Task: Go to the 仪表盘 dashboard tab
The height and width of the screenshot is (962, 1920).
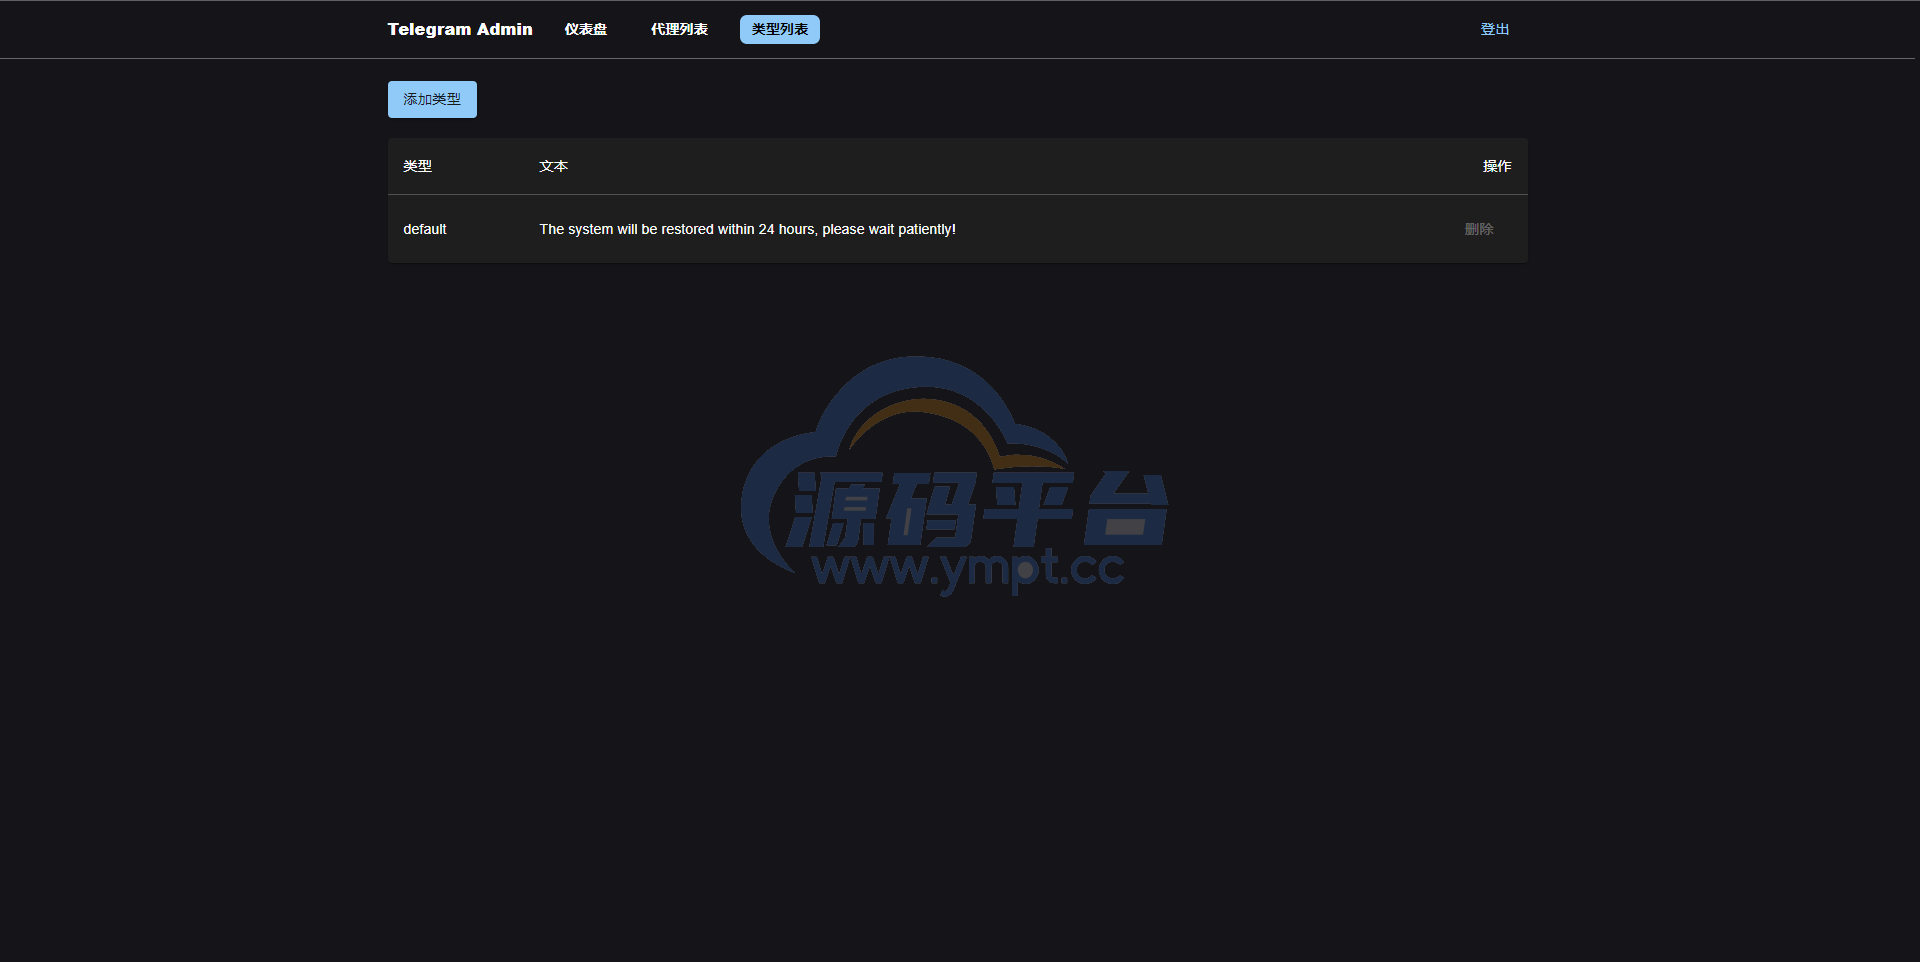Action: click(x=586, y=29)
